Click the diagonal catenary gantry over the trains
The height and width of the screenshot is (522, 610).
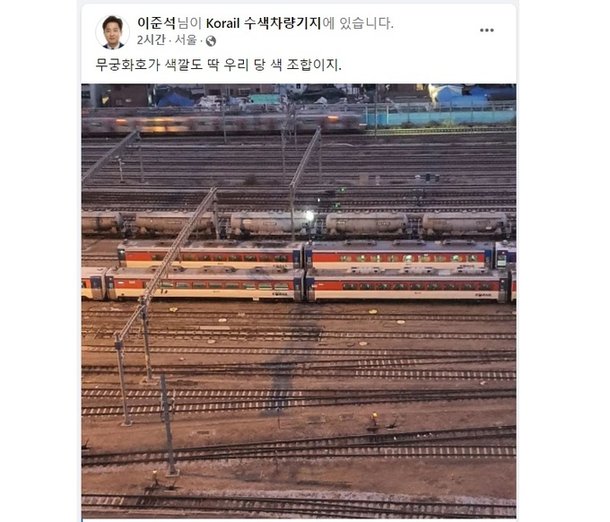click(167, 265)
